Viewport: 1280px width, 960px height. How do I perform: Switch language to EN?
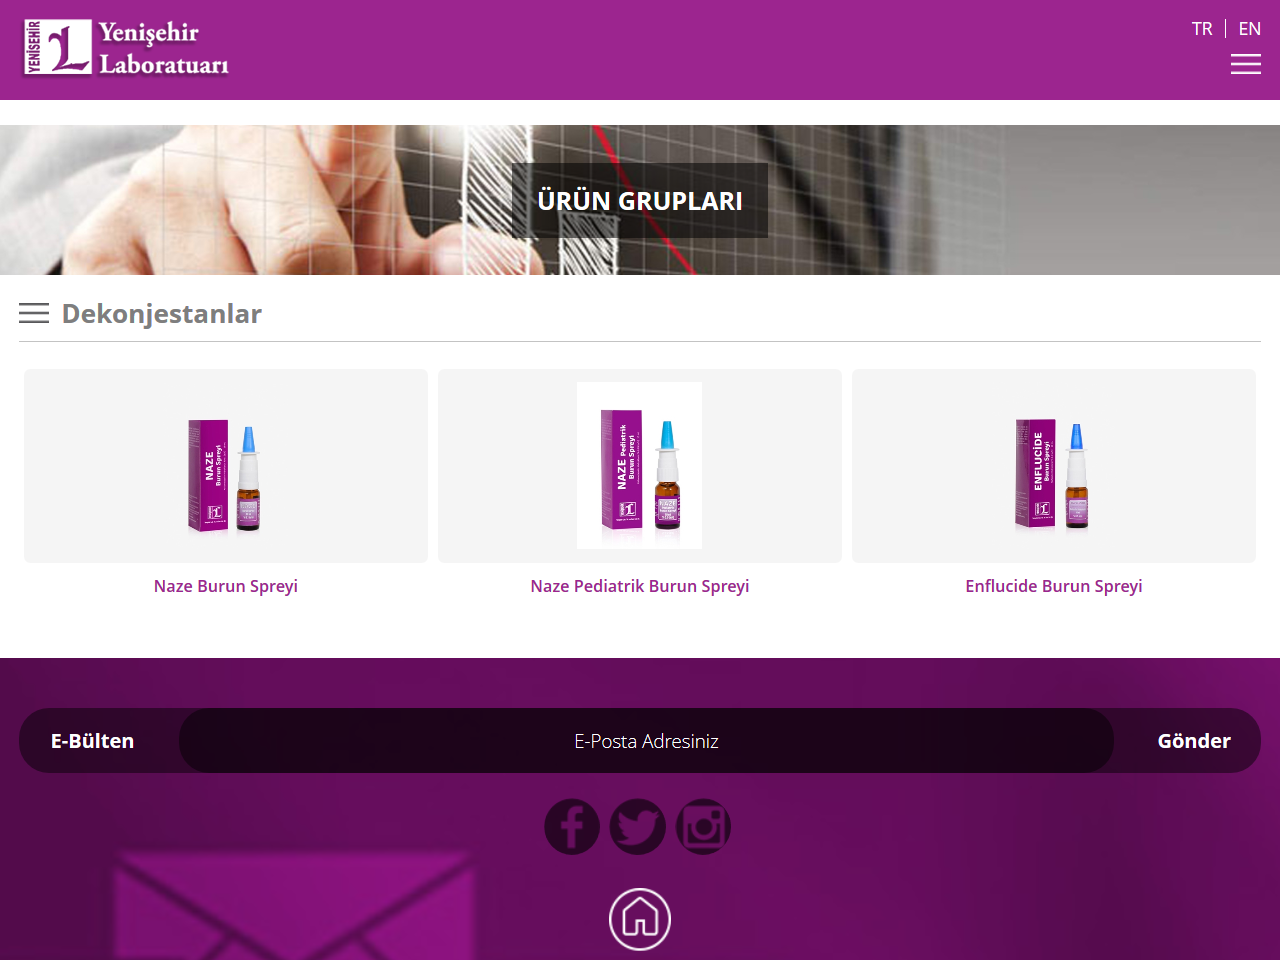point(1250,29)
